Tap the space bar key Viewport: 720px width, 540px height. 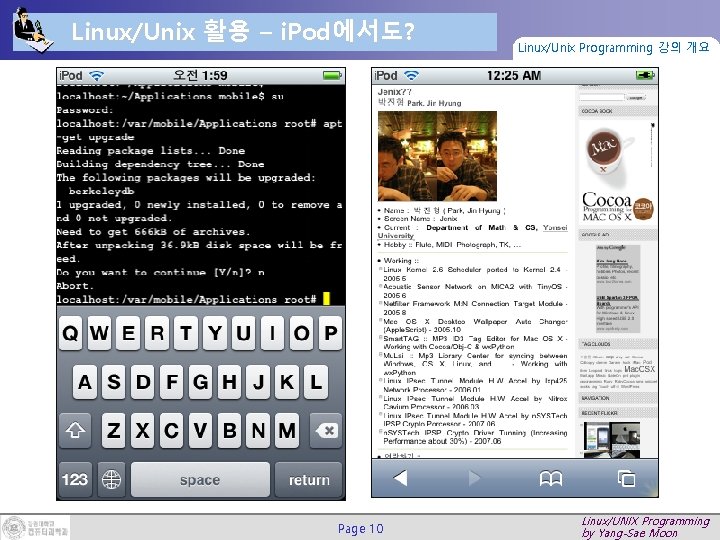click(x=200, y=479)
